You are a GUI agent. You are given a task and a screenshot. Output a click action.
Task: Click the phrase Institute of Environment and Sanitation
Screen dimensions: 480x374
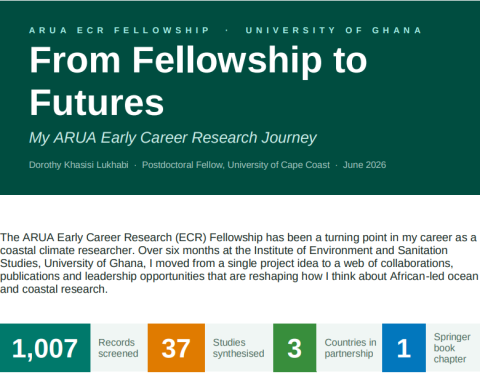pos(351,250)
